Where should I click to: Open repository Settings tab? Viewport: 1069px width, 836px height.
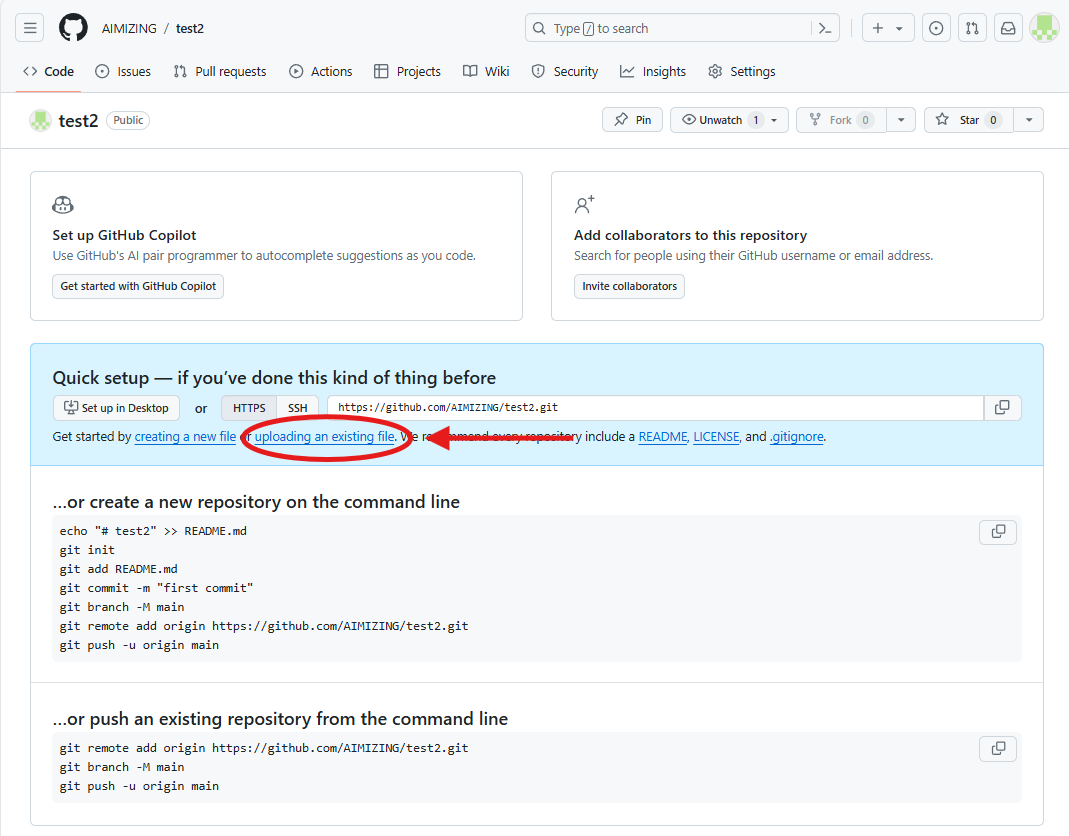(x=742, y=72)
